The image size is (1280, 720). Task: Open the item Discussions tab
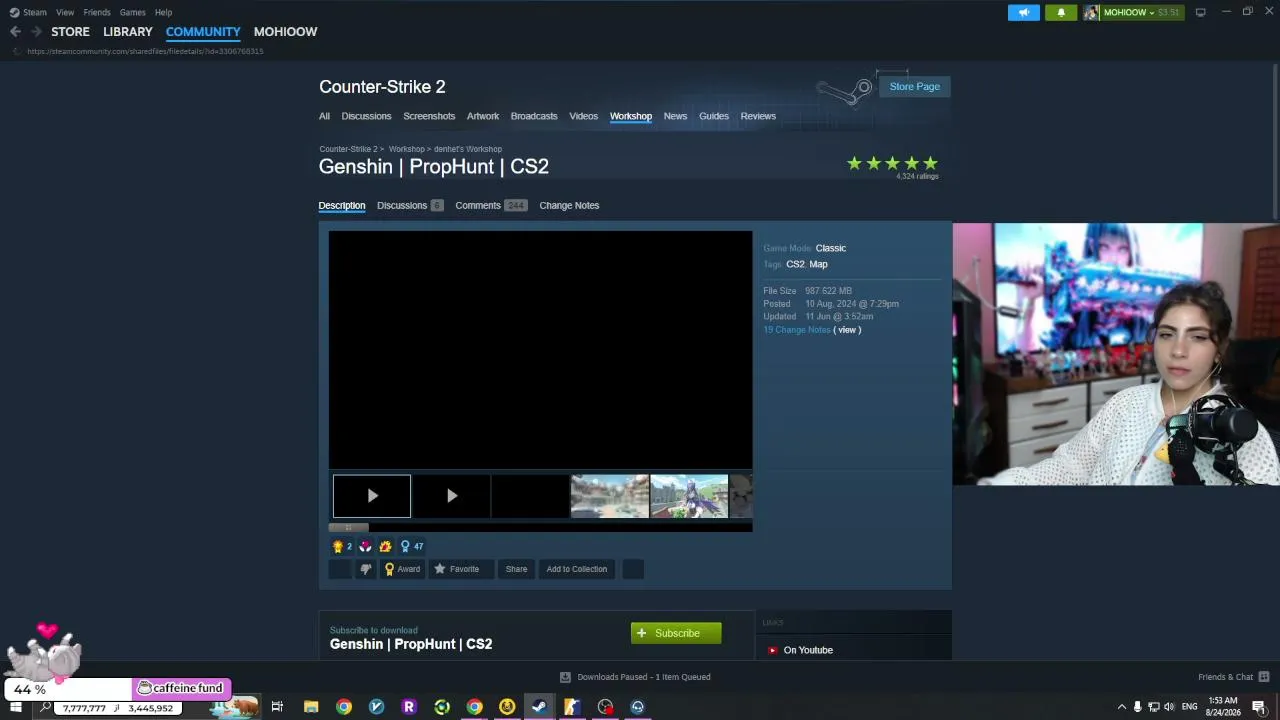[409, 205]
